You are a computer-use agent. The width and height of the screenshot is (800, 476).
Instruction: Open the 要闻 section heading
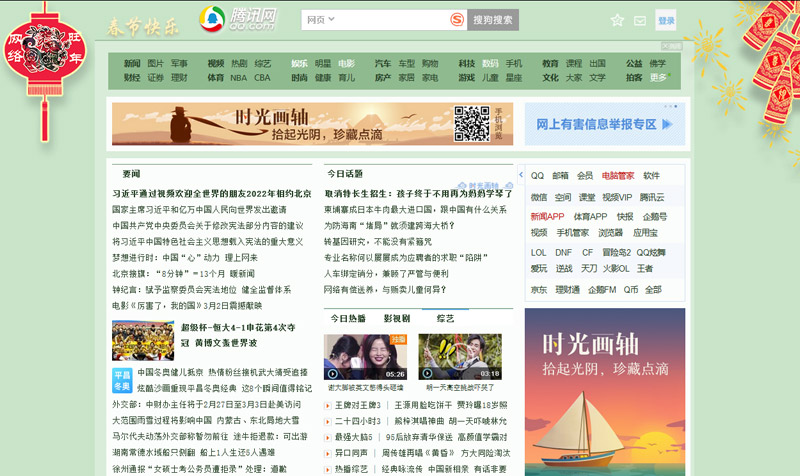click(131, 173)
